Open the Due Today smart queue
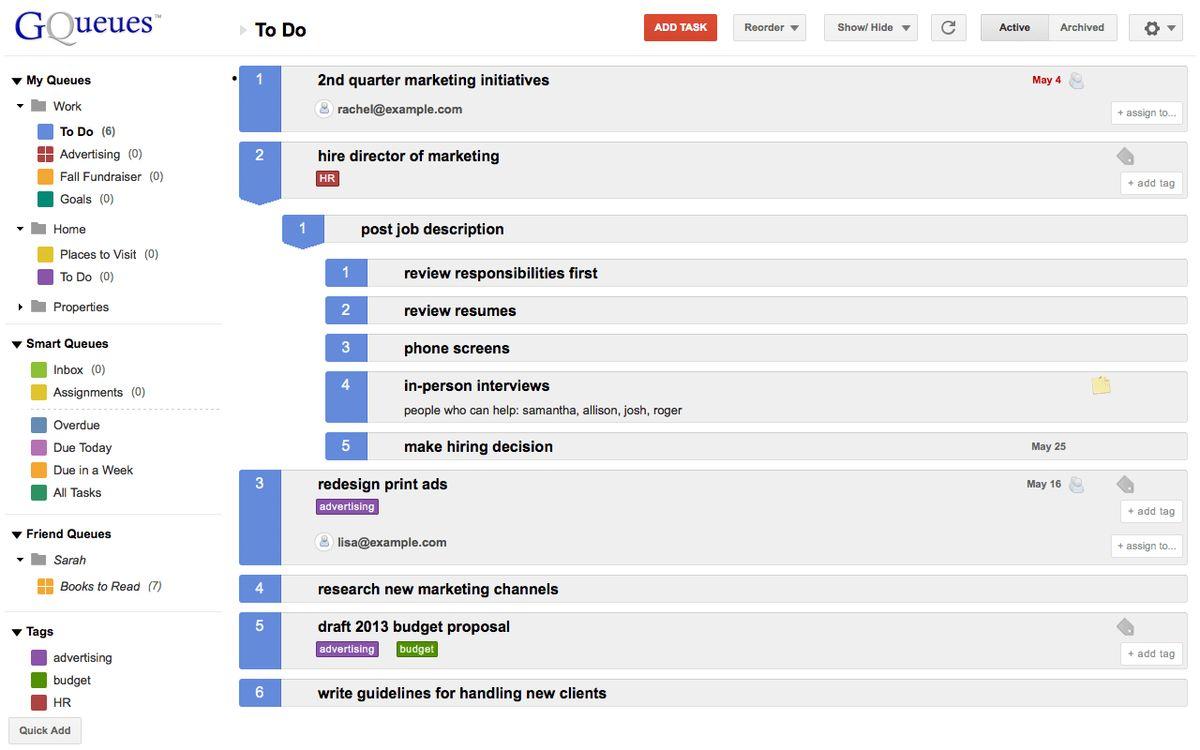Image resolution: width=1200 pixels, height=750 pixels. [82, 448]
